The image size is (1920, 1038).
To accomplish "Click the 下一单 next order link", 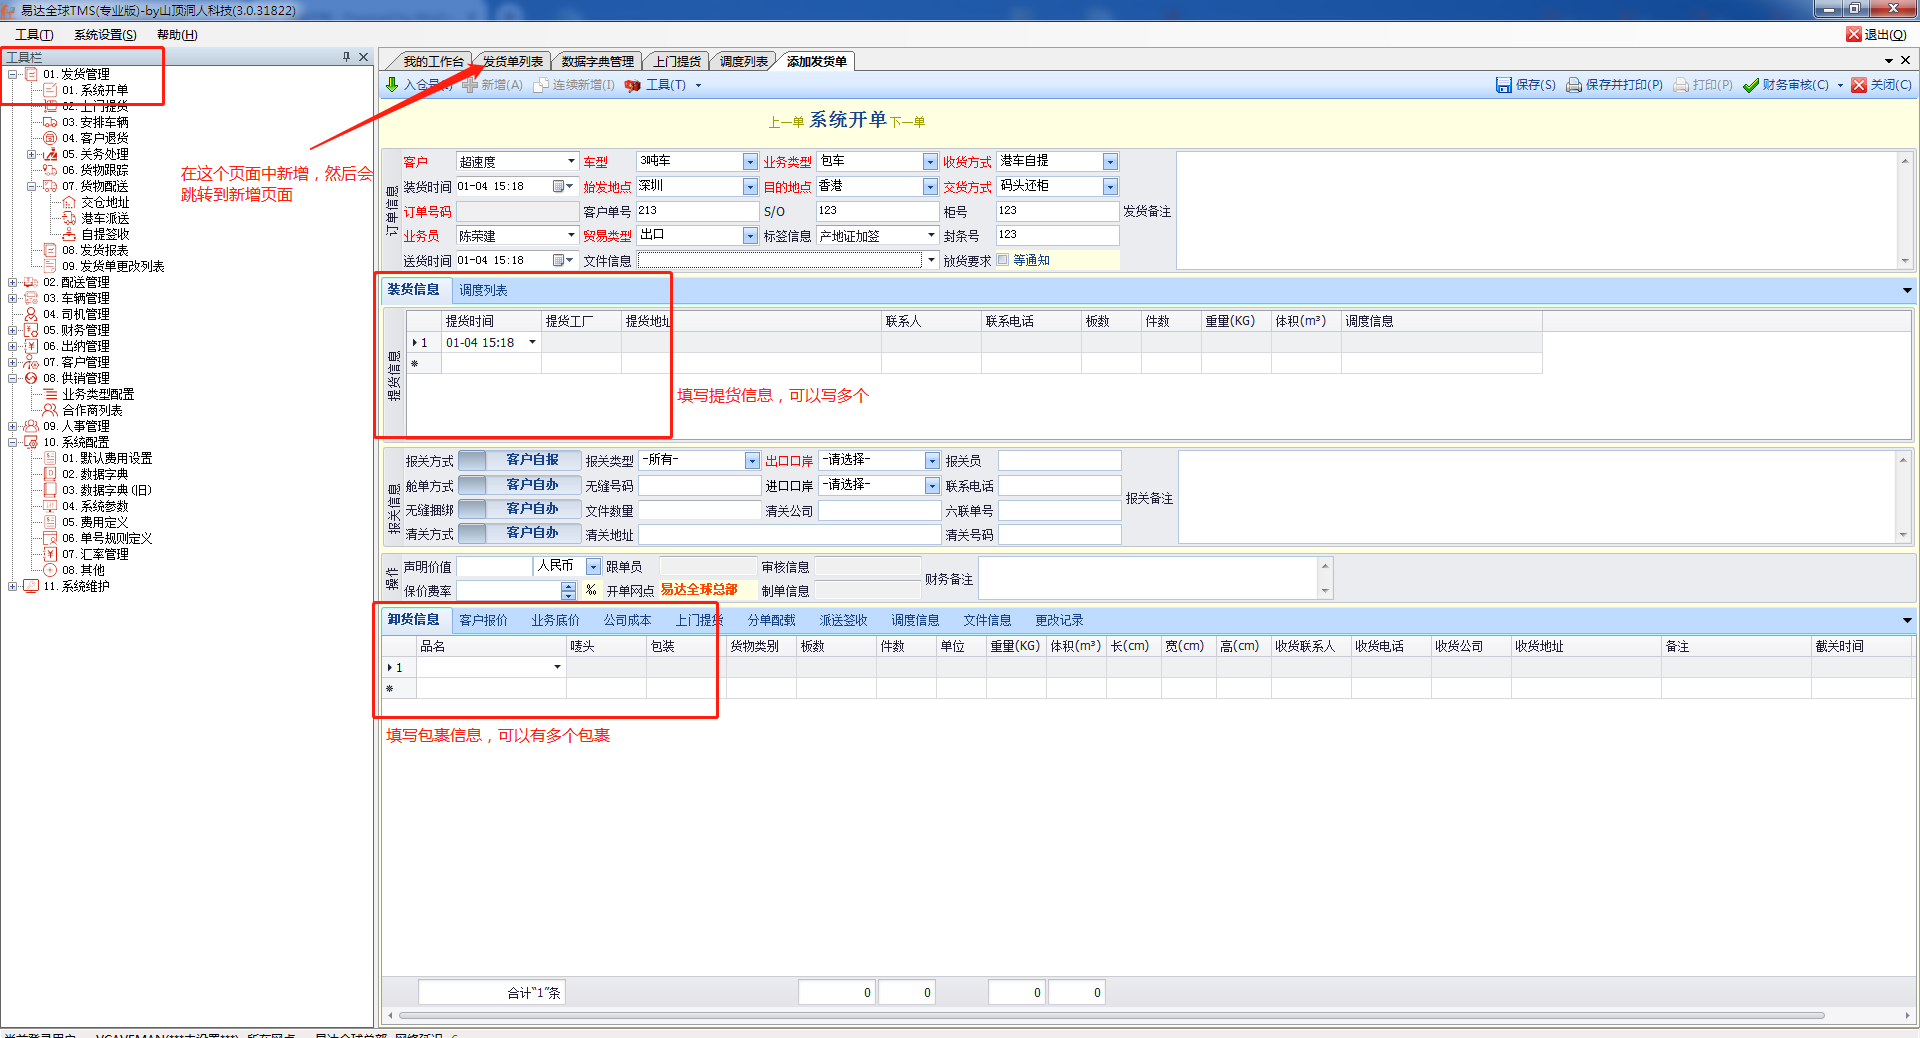I will pyautogui.click(x=908, y=122).
